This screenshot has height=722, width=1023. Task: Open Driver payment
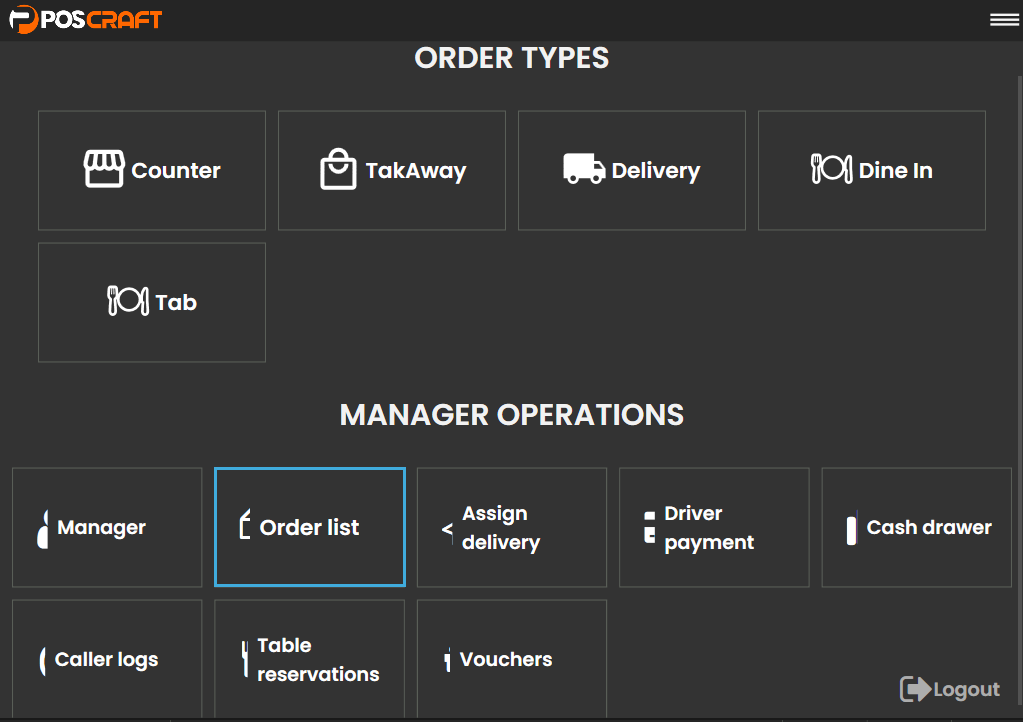pos(714,527)
